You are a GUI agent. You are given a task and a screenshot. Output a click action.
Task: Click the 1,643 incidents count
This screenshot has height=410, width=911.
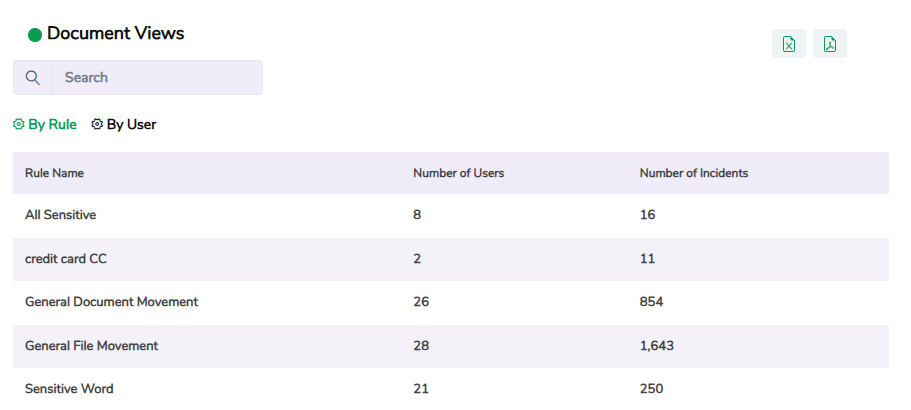coord(656,346)
